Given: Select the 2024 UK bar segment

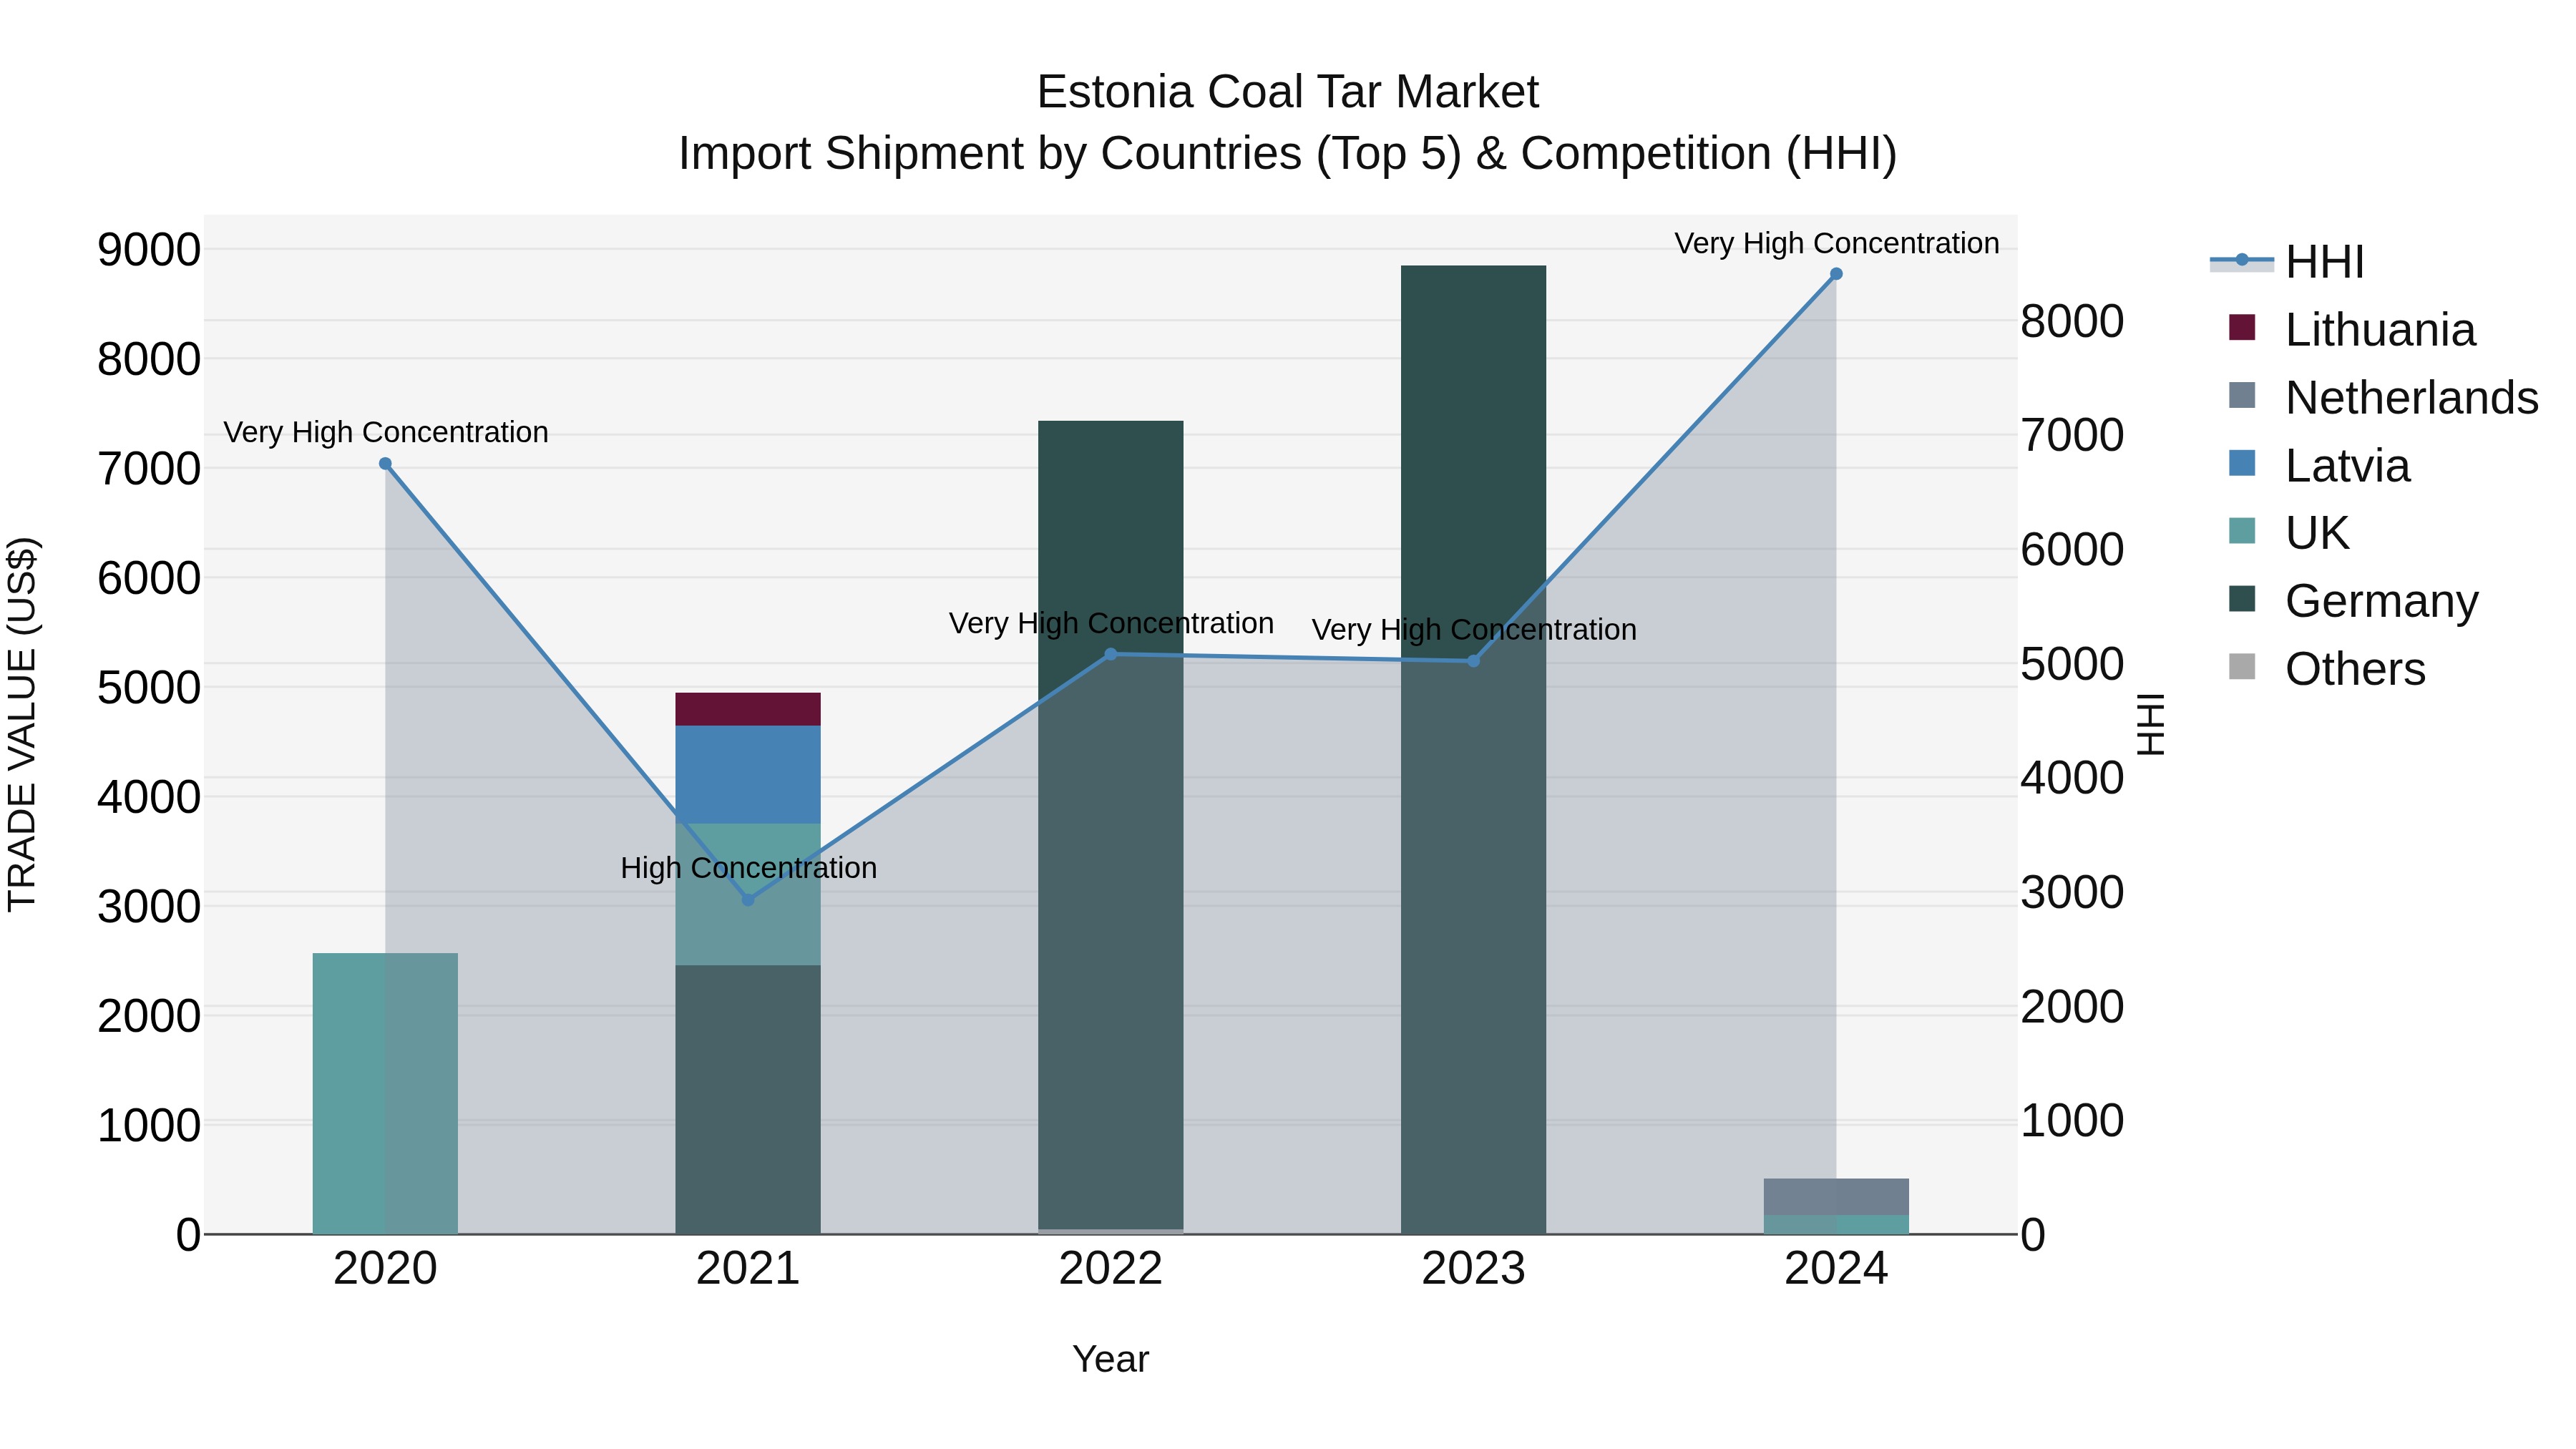Looking at the screenshot, I should pos(1836,1224).
